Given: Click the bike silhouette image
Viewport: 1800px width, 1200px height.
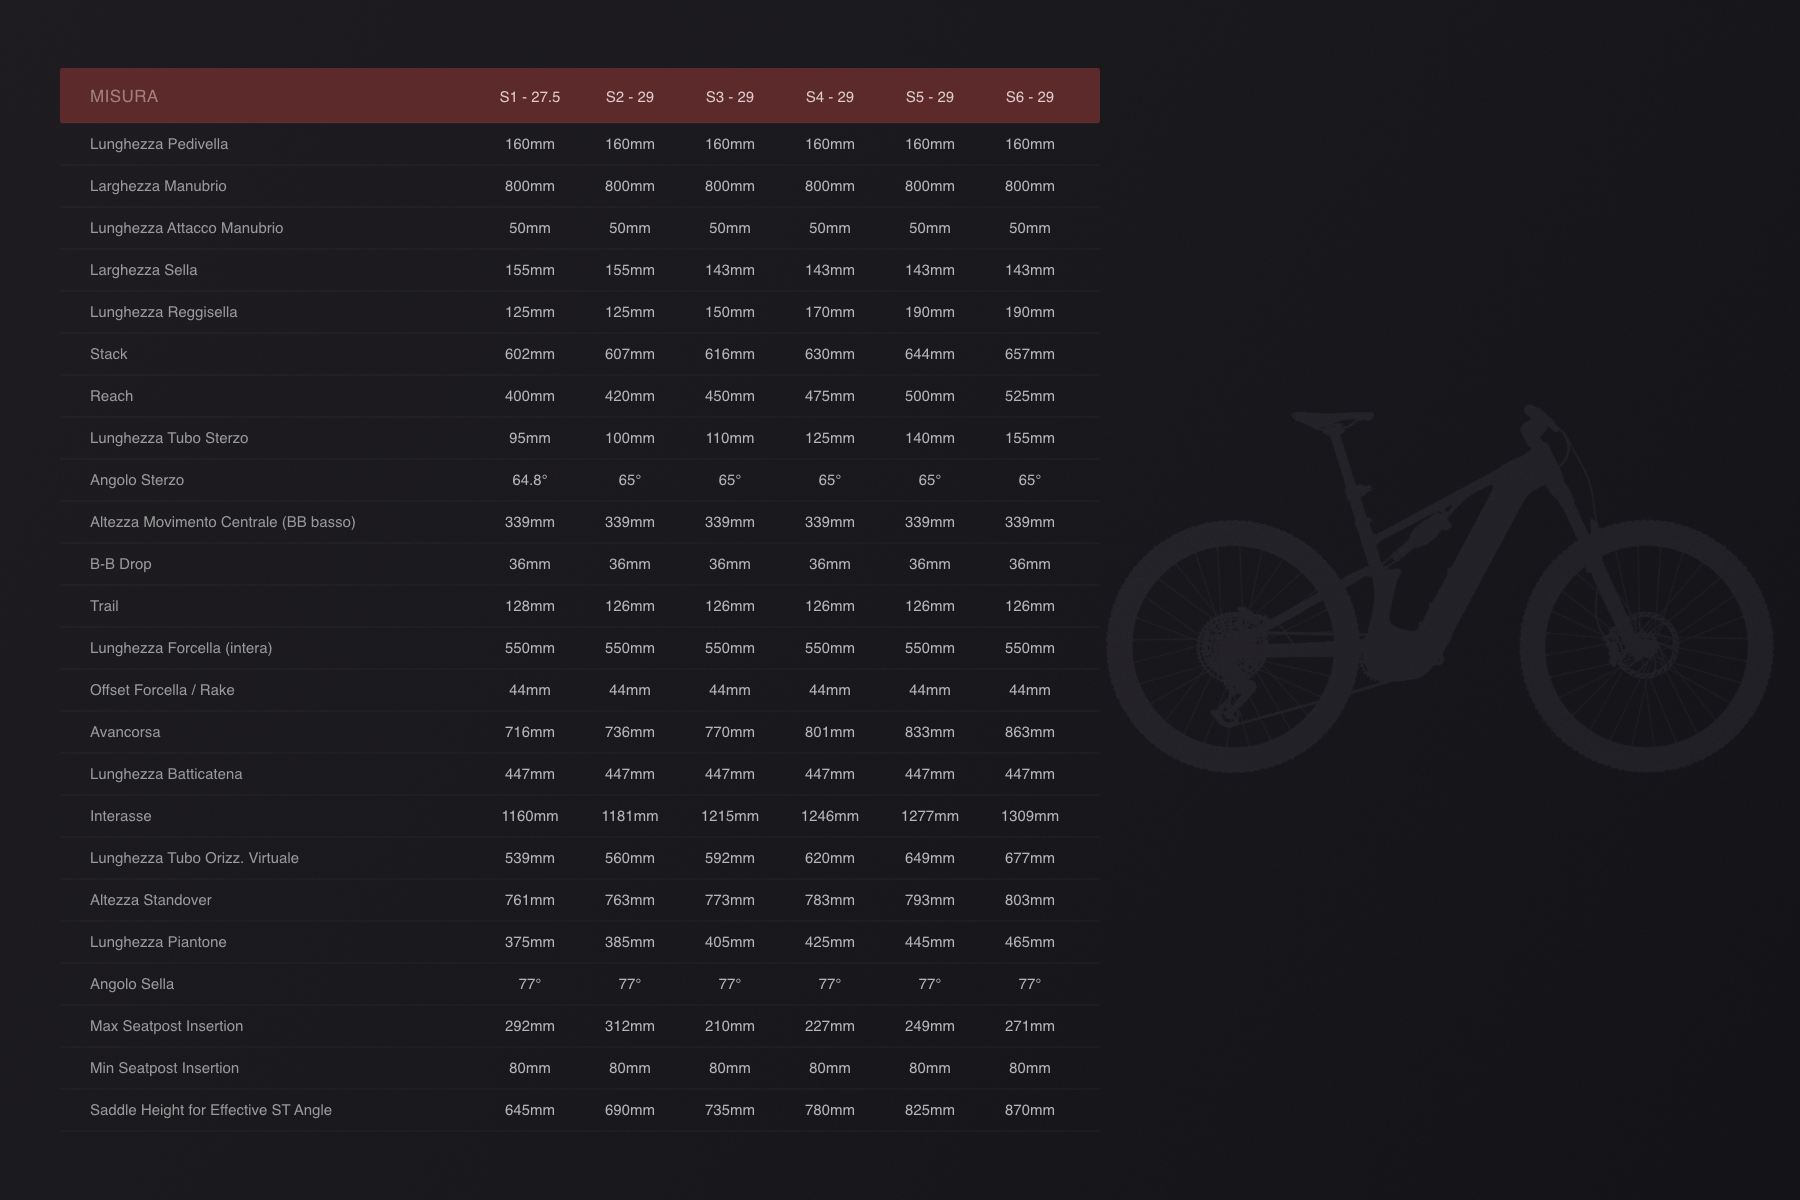Looking at the screenshot, I should (1438, 590).
